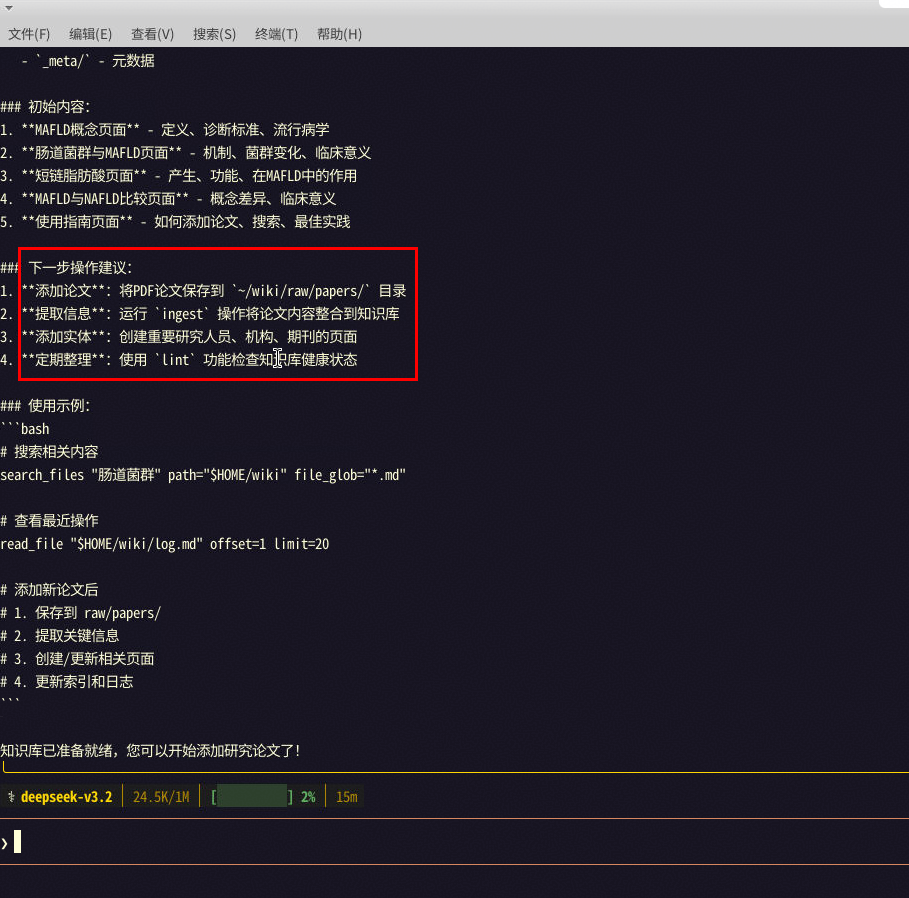Open the 查看(V) menu
This screenshot has height=898, width=909.
click(x=152, y=34)
